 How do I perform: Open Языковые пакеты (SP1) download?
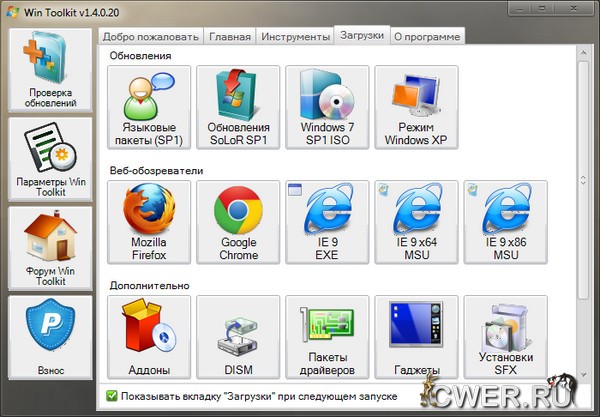[149, 107]
